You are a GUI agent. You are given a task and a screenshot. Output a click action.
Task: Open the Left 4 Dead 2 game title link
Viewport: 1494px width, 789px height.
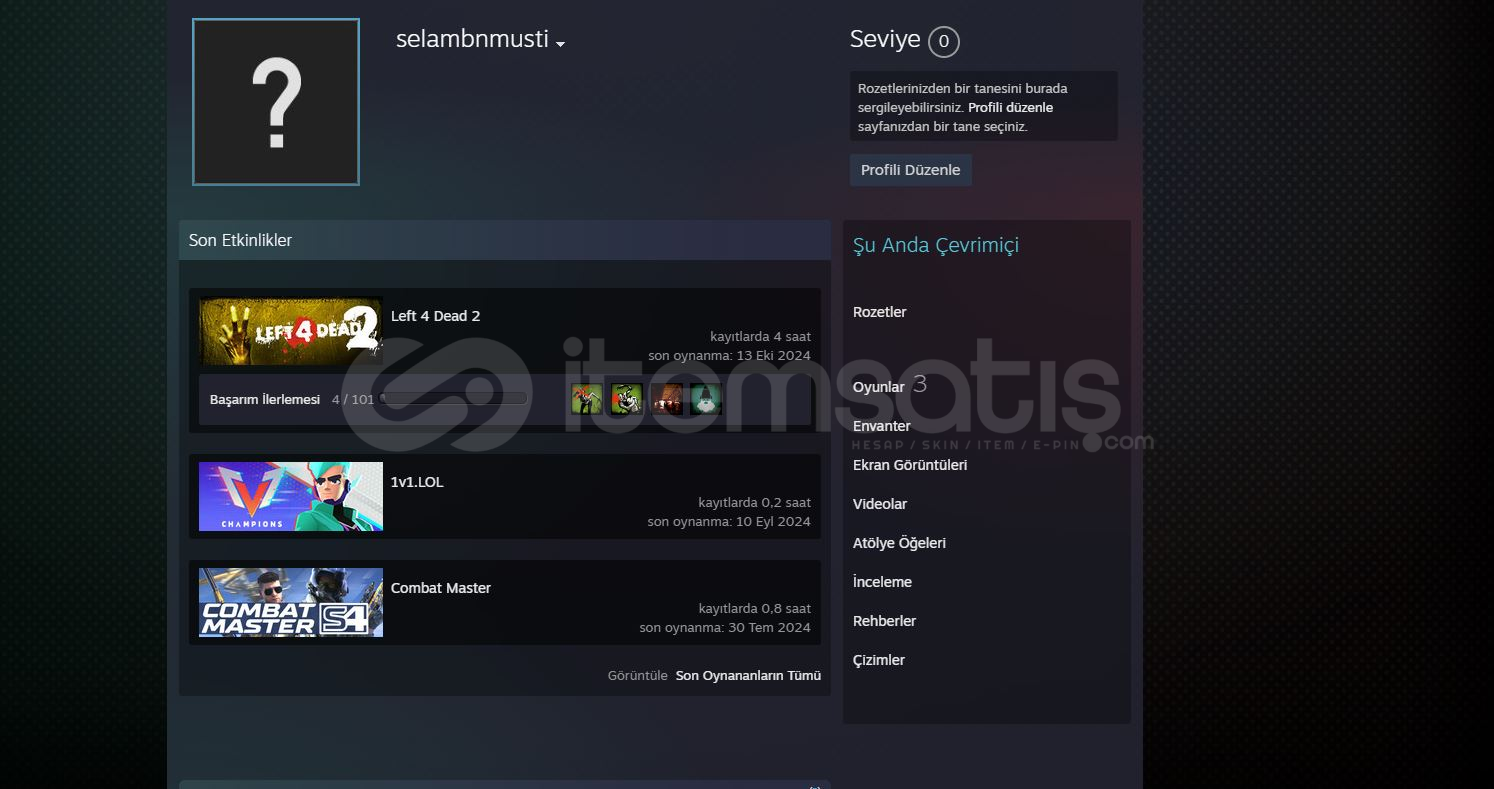tap(435, 316)
